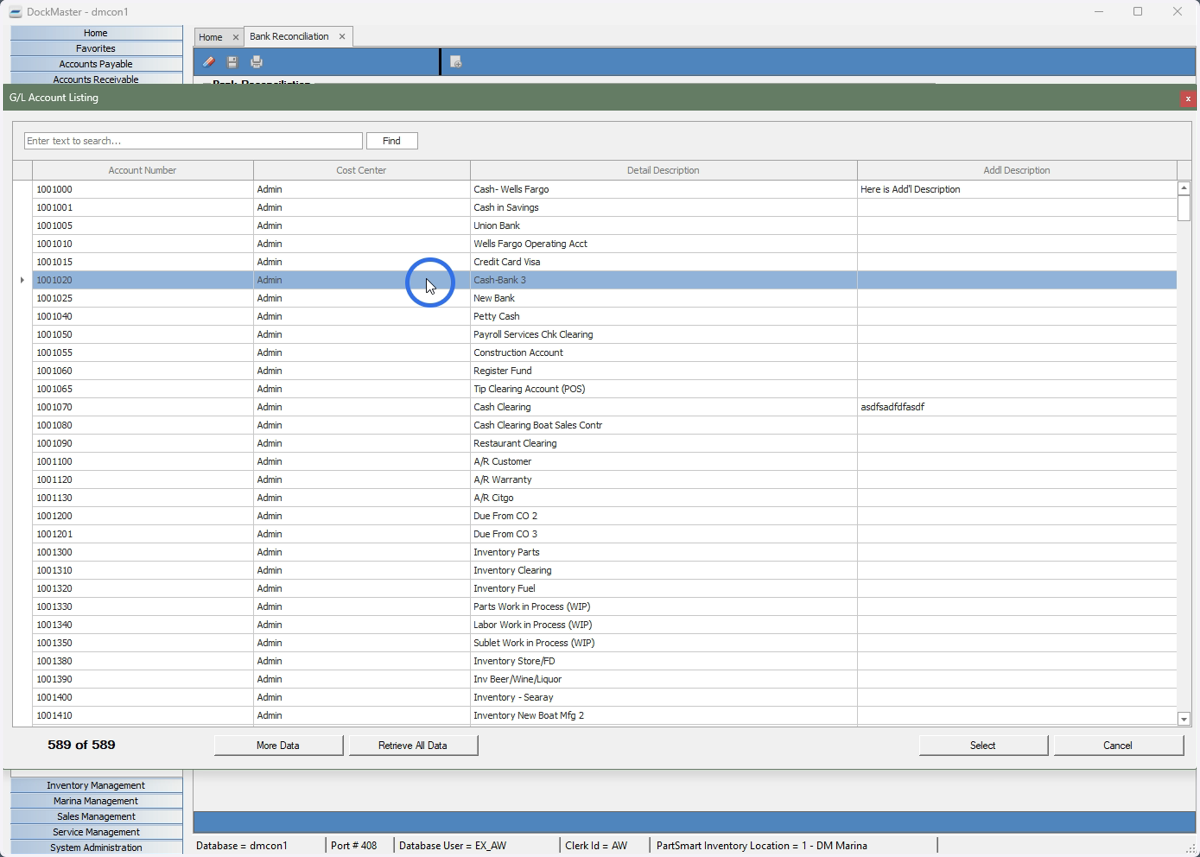Select the Cash- Wells Fargo row
1200x857 pixels.
tap(604, 189)
